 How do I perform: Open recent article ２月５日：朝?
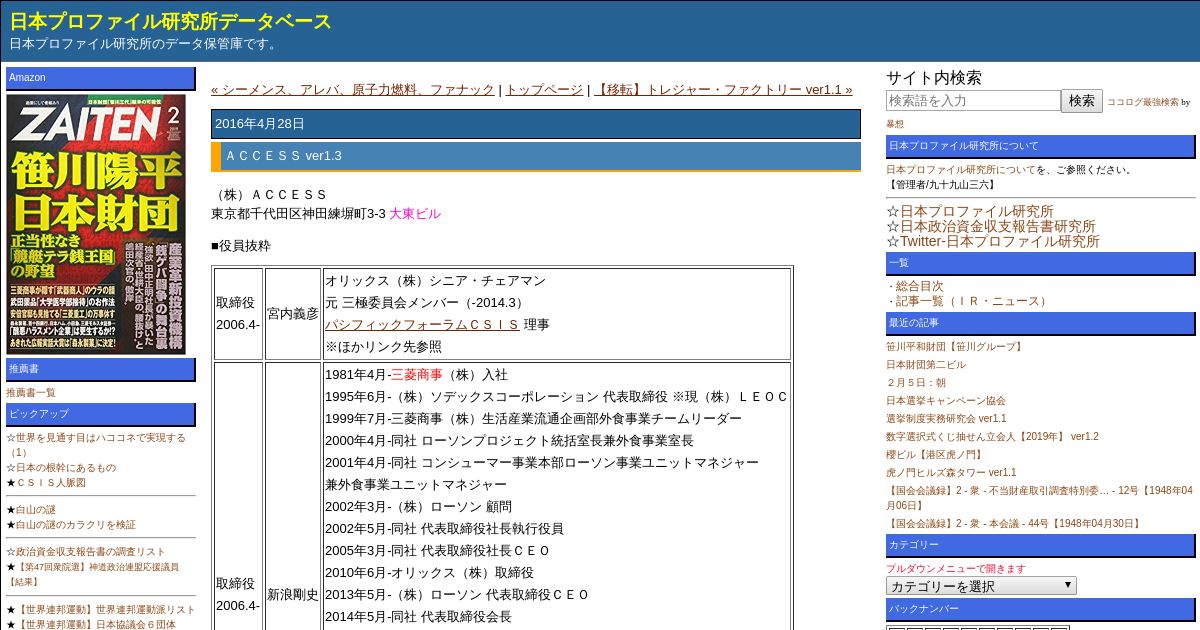pyautogui.click(x=916, y=383)
